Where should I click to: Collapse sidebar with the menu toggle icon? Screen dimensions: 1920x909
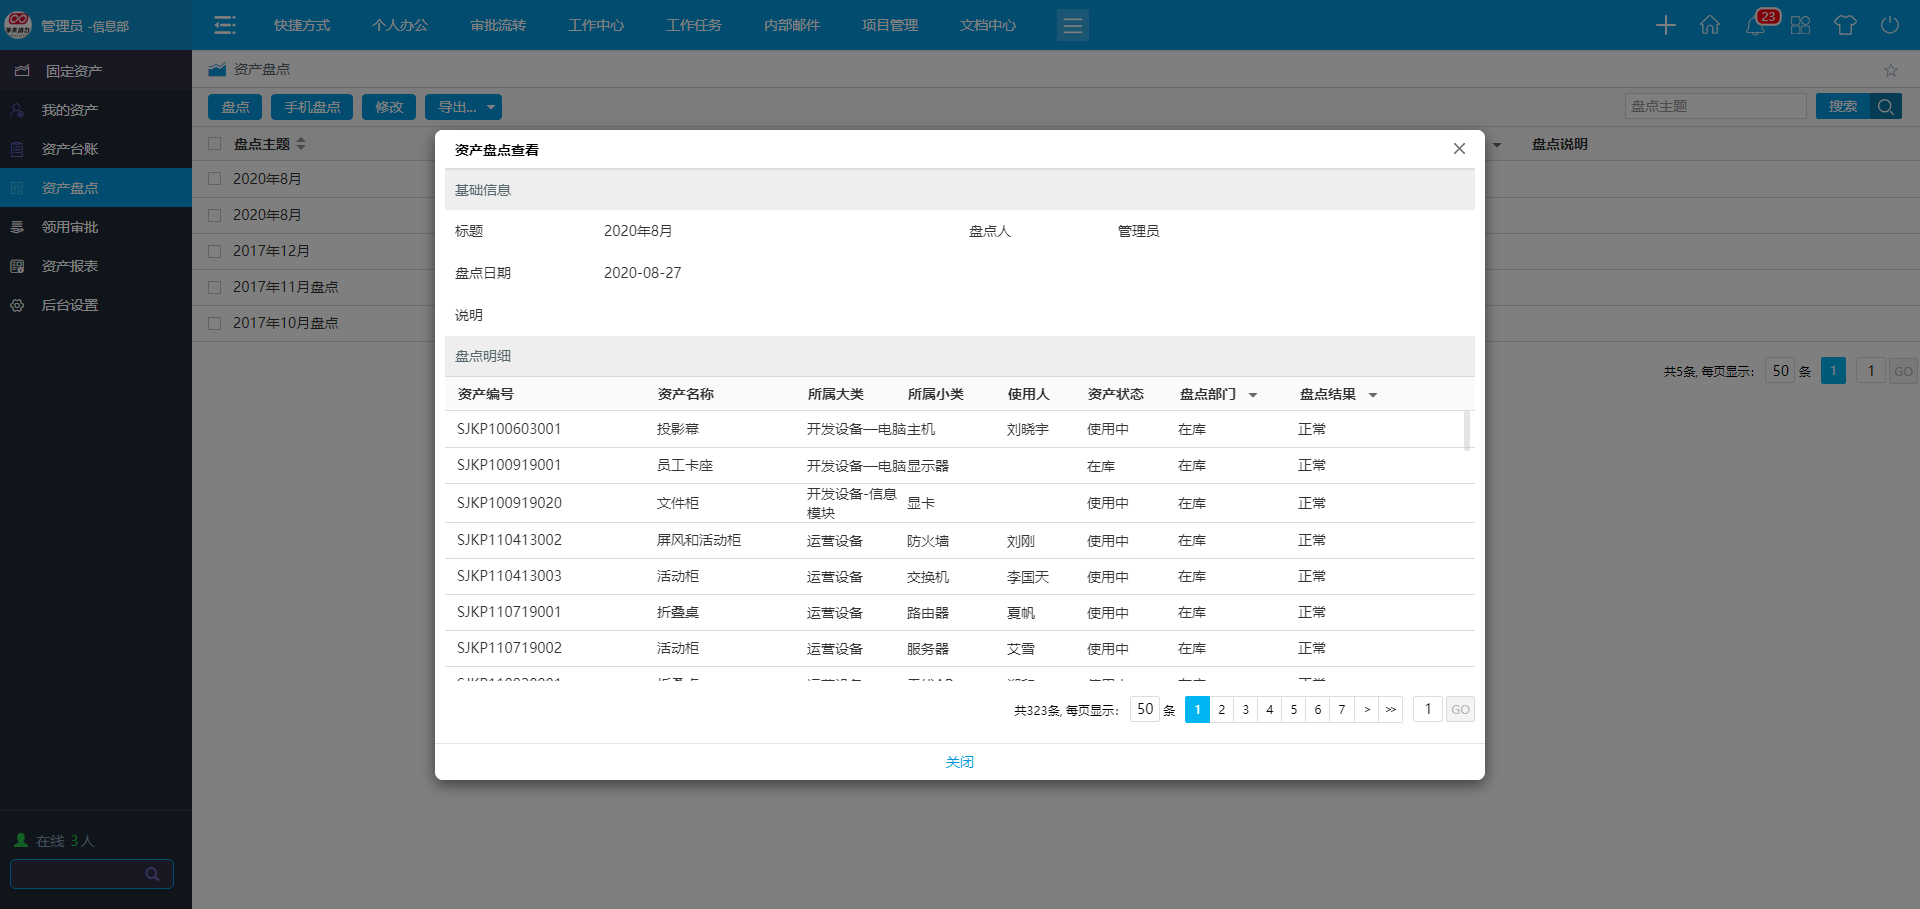225,25
